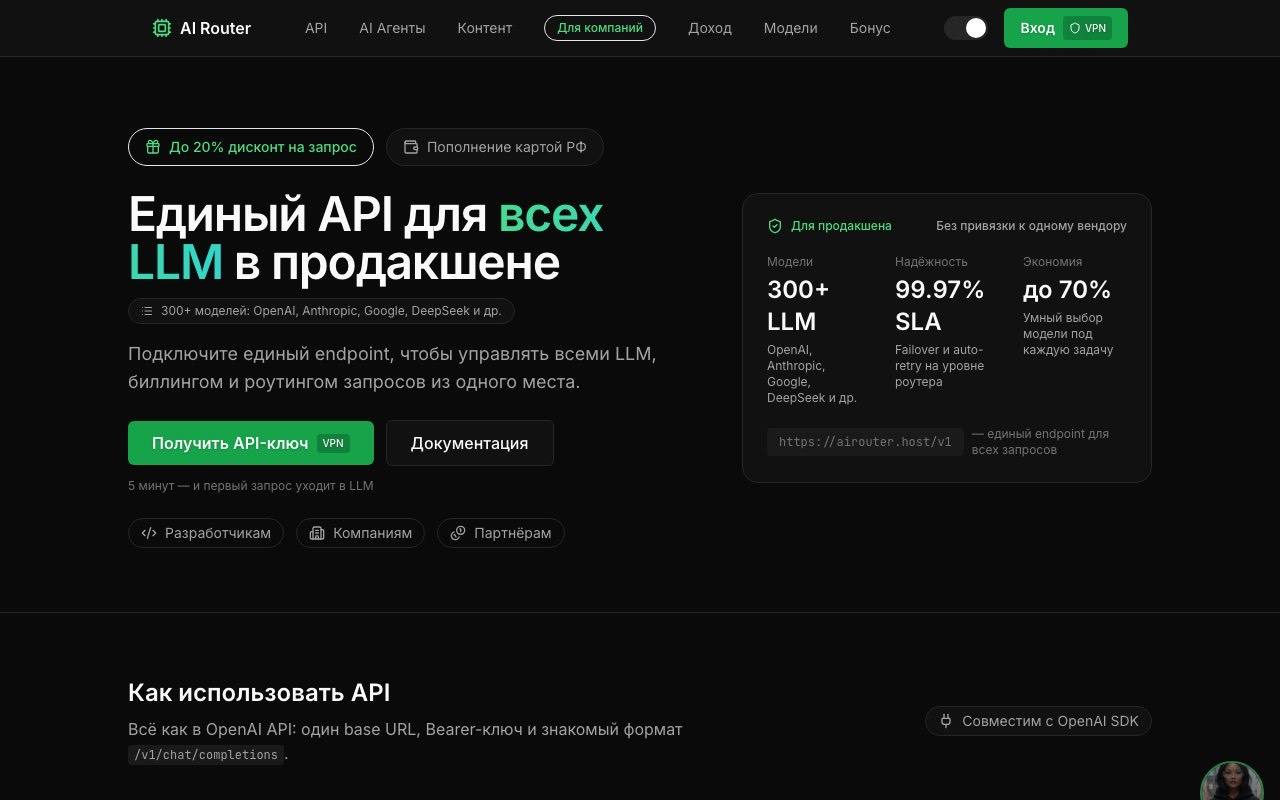Click the building icon in Компаниям chip
Image resolution: width=1280 pixels, height=800 pixels.
click(x=317, y=533)
